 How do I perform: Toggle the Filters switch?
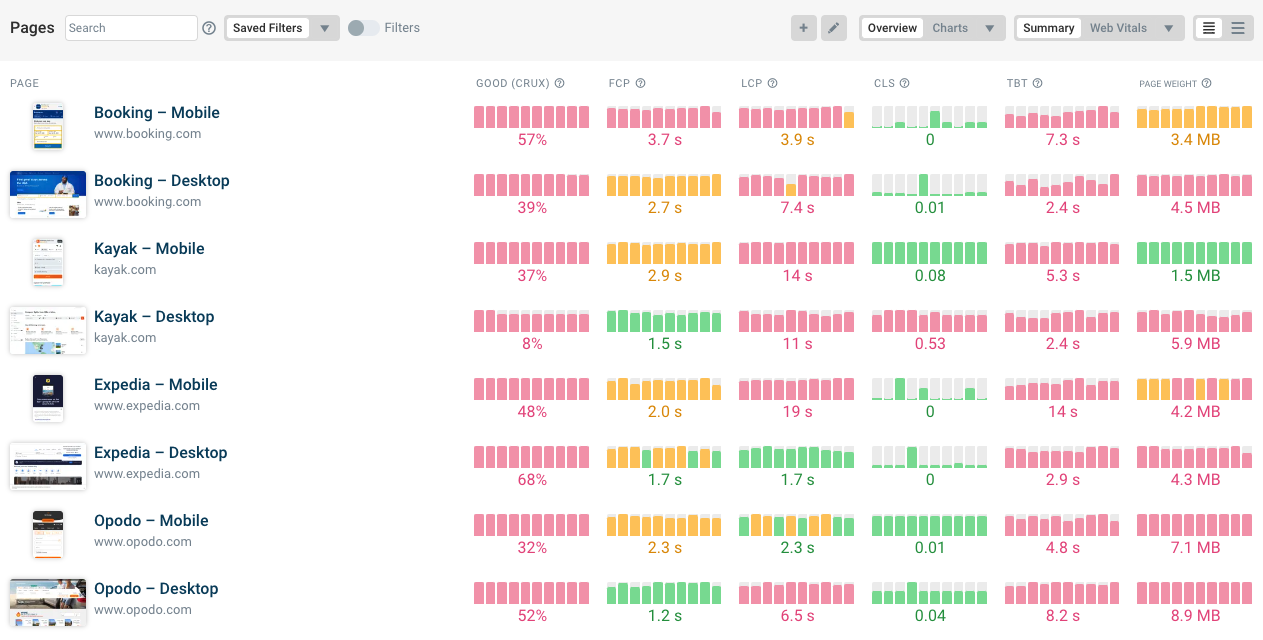pos(363,28)
